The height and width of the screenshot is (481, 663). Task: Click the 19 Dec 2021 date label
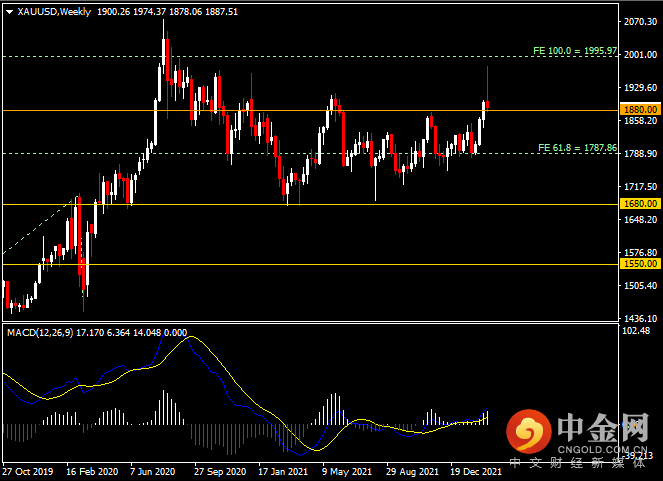pos(476,472)
